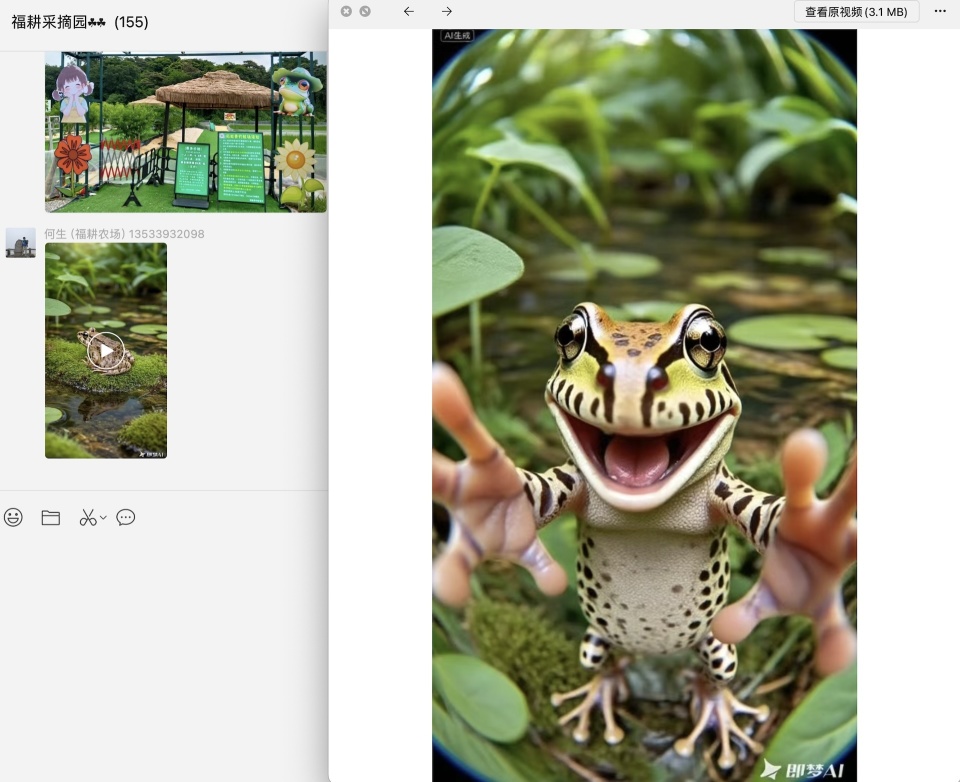Screen dimensions: 960x782
Task: Click the AI生成 label on video
Action: coord(457,36)
